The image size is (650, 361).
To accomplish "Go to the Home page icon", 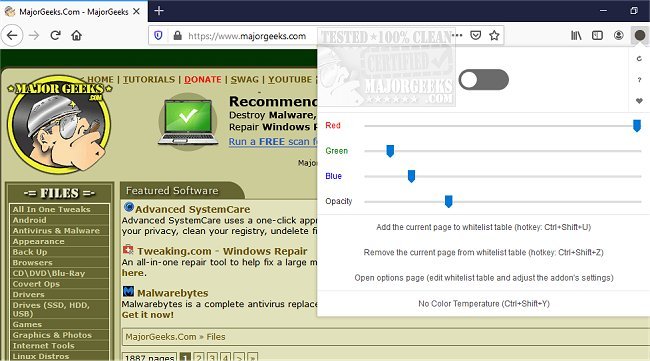I will (76, 36).
